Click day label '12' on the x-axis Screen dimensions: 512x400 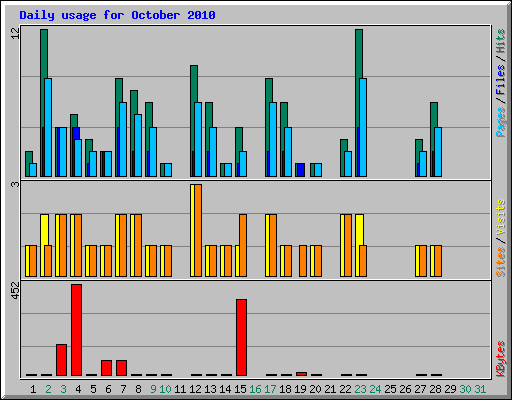click(195, 389)
